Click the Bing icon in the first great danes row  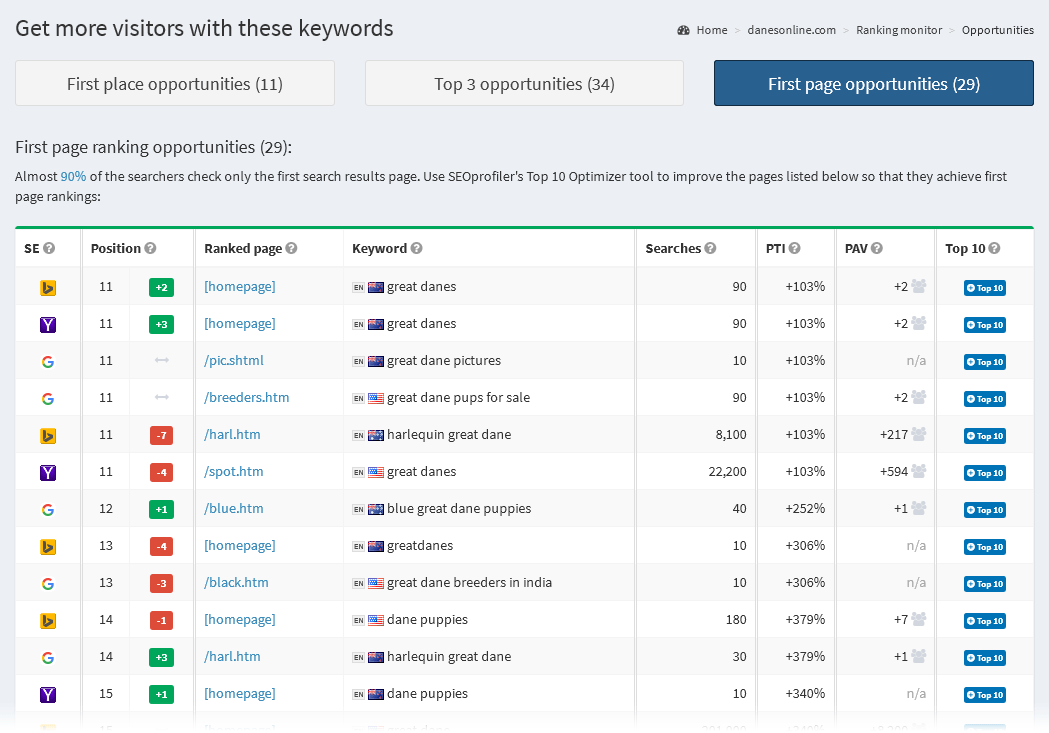(47, 287)
